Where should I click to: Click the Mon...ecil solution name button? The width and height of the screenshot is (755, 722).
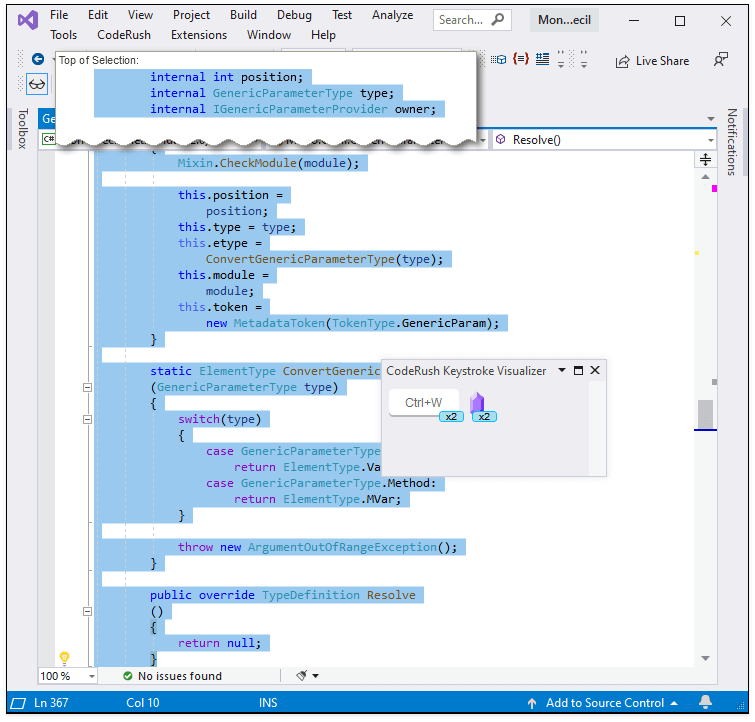(564, 20)
